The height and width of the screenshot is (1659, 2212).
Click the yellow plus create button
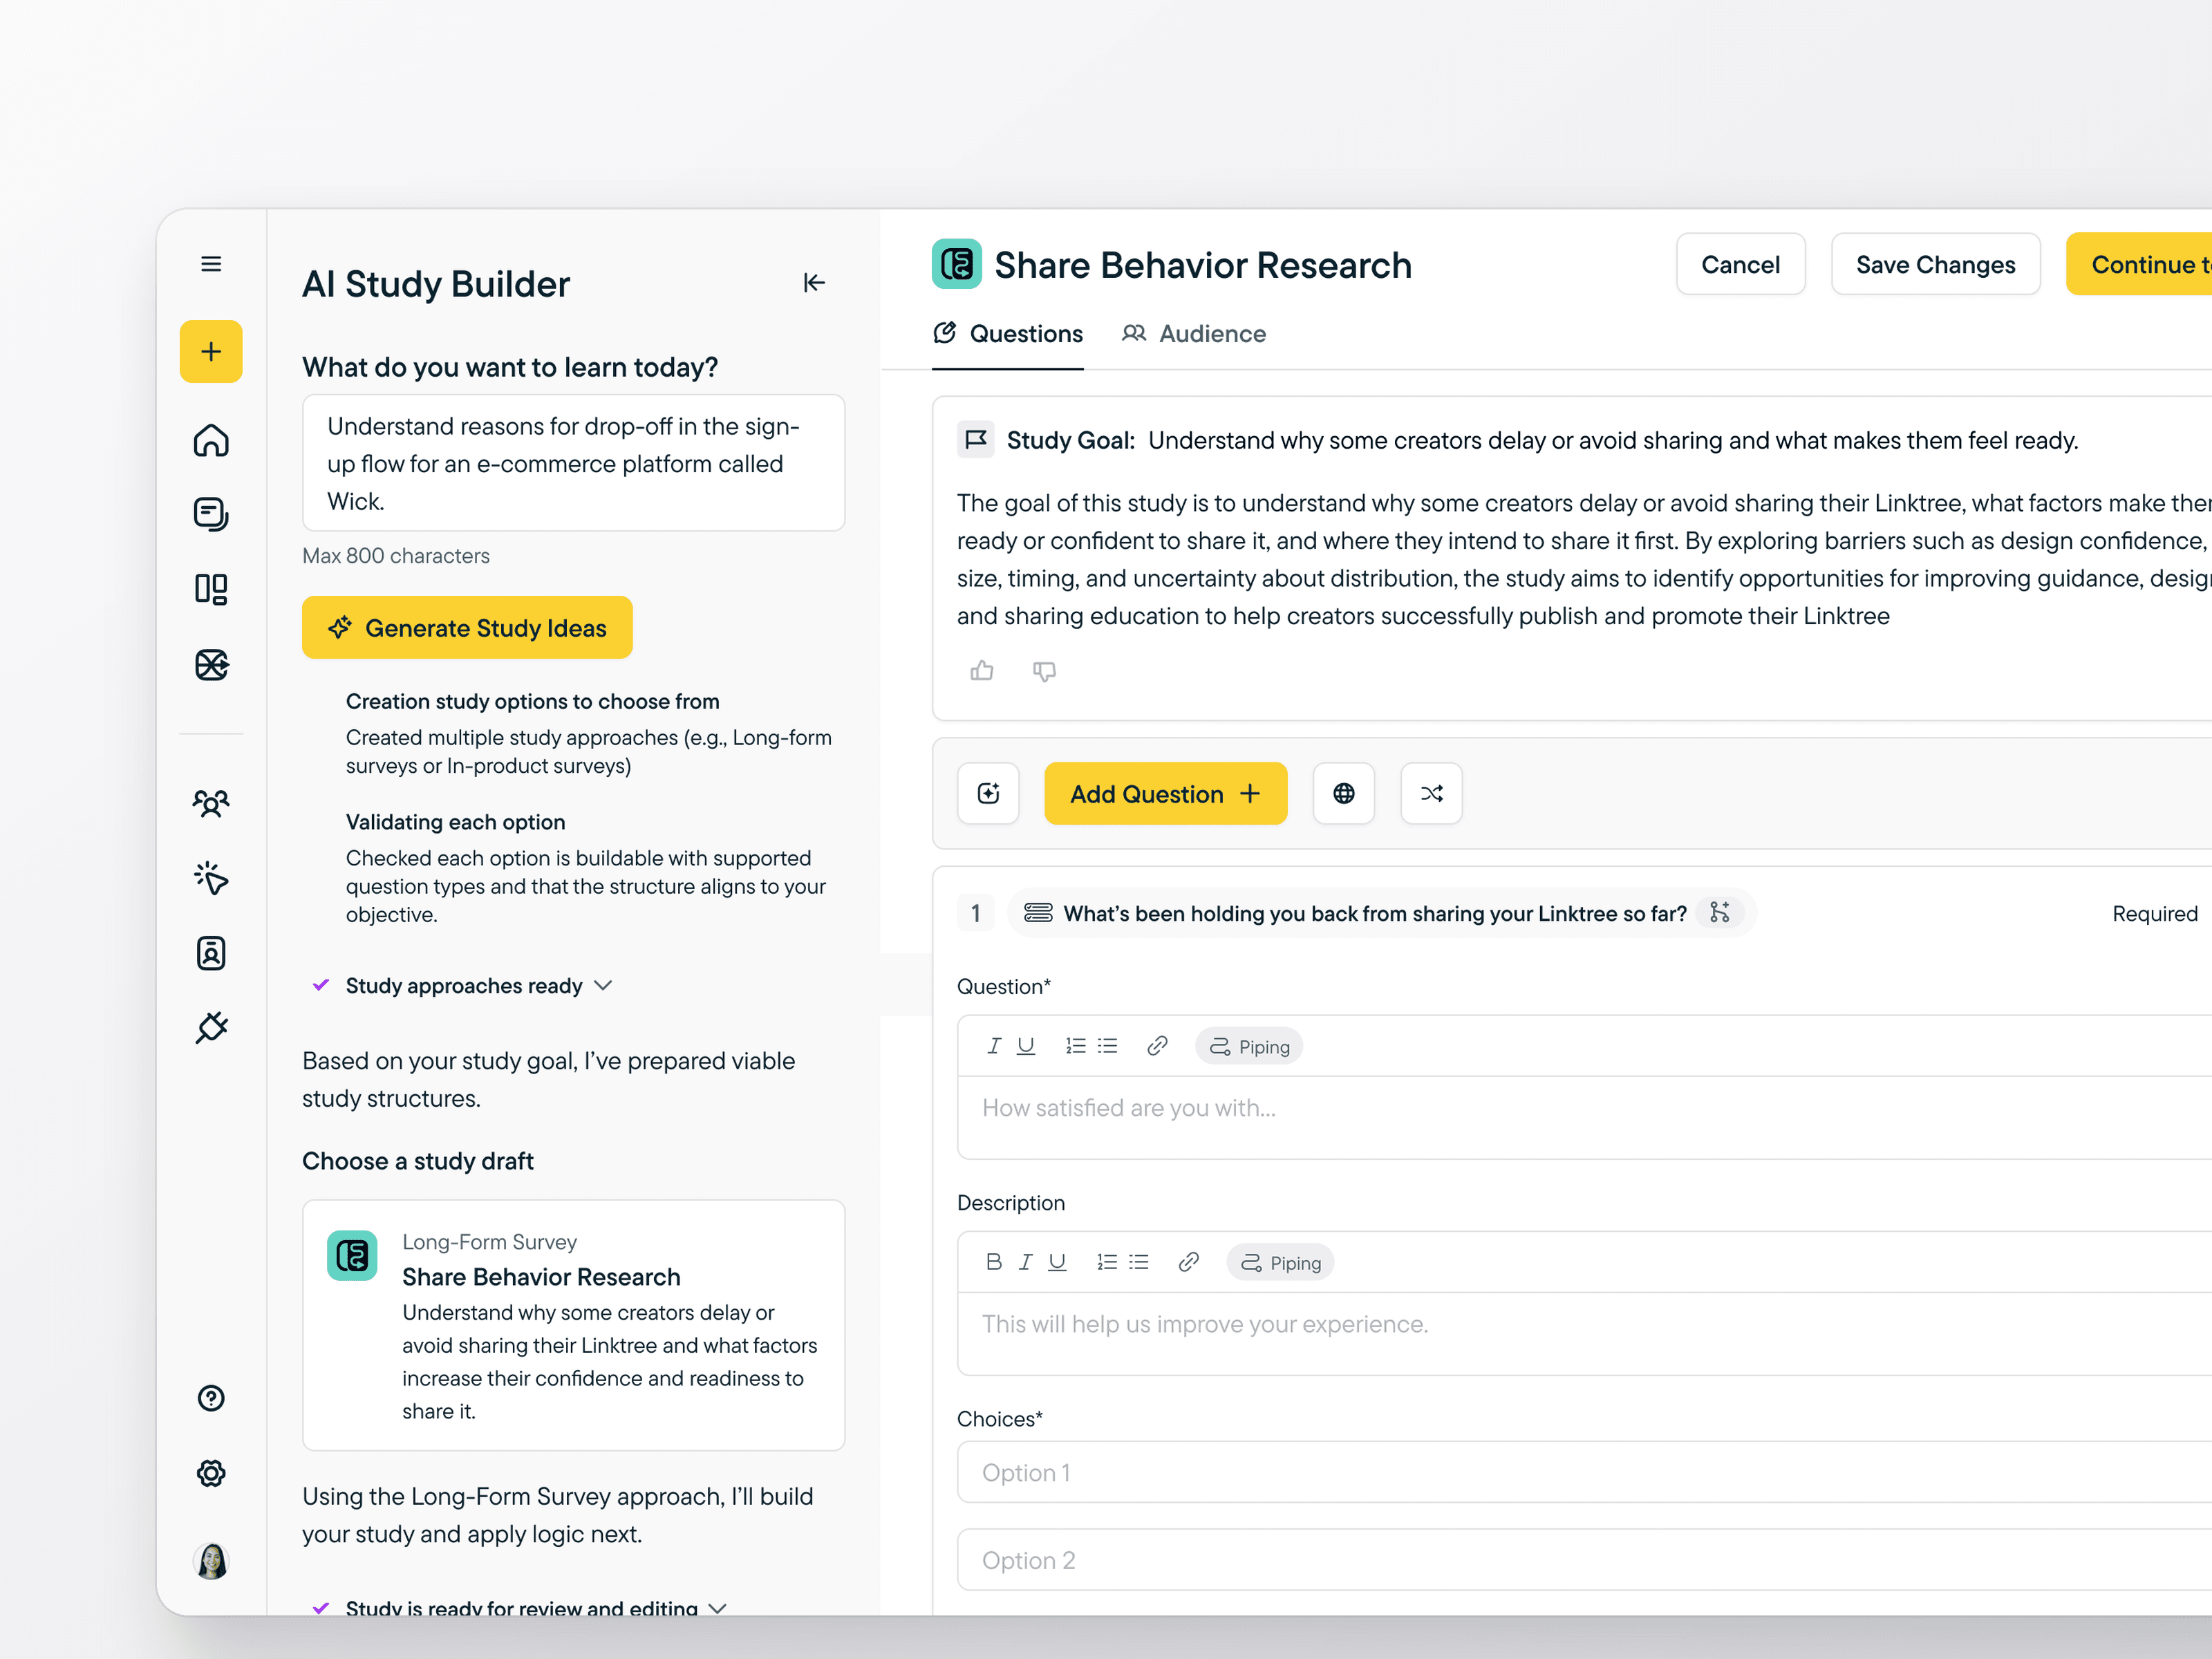point(211,351)
